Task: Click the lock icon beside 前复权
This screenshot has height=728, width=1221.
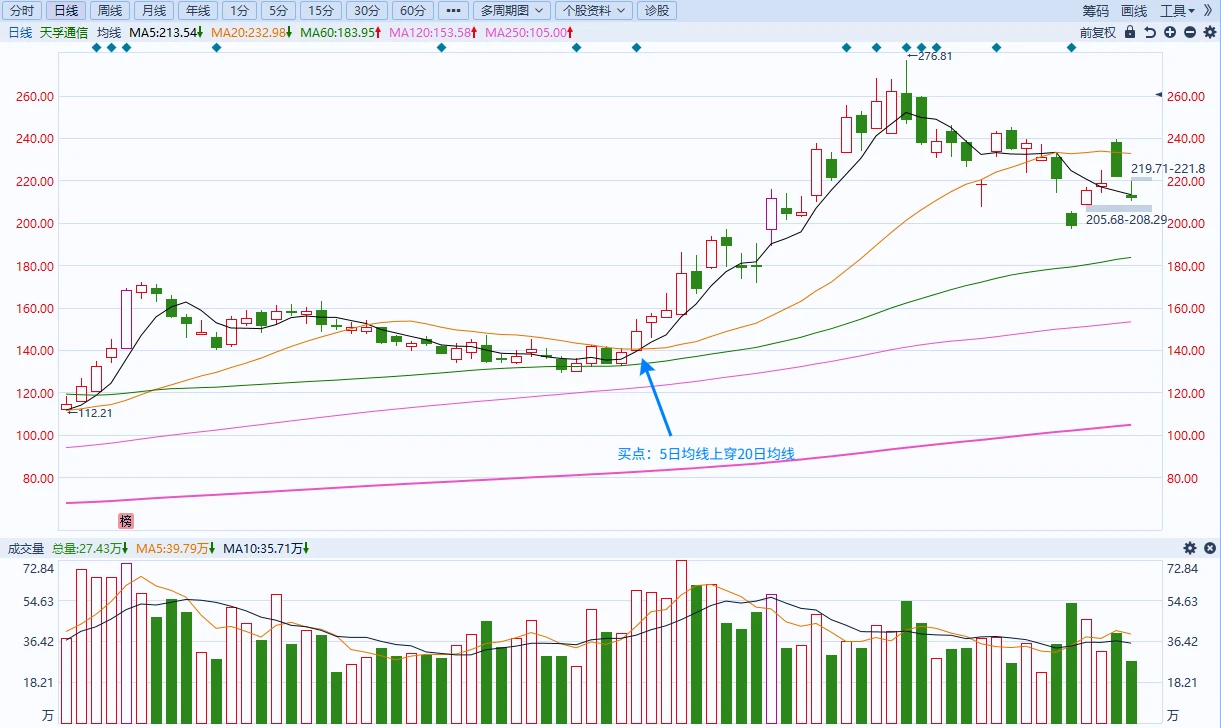Action: click(x=1130, y=32)
